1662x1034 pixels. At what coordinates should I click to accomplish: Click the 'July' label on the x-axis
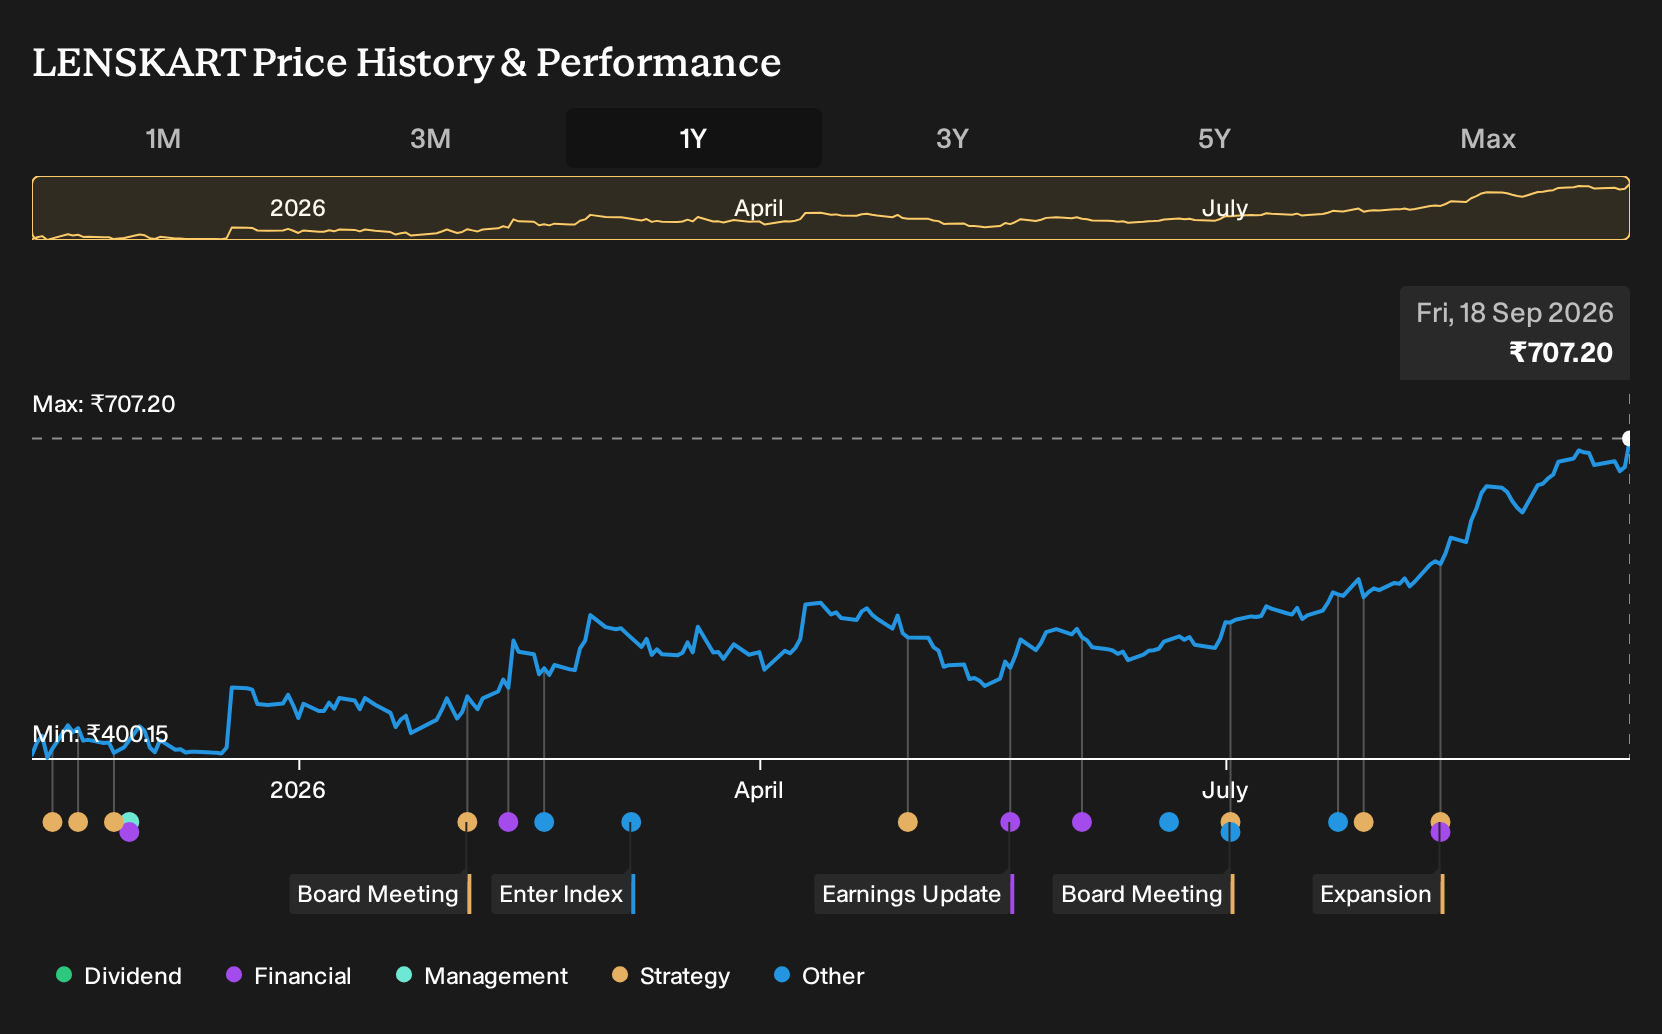(x=1225, y=790)
